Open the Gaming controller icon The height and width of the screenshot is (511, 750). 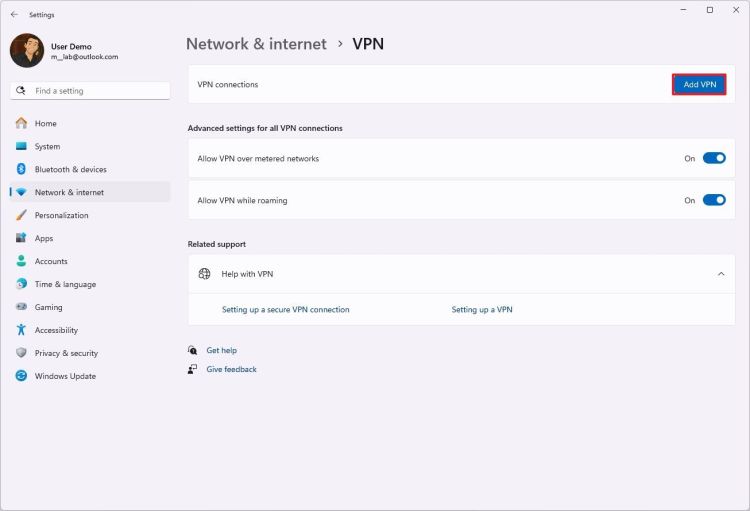point(21,308)
